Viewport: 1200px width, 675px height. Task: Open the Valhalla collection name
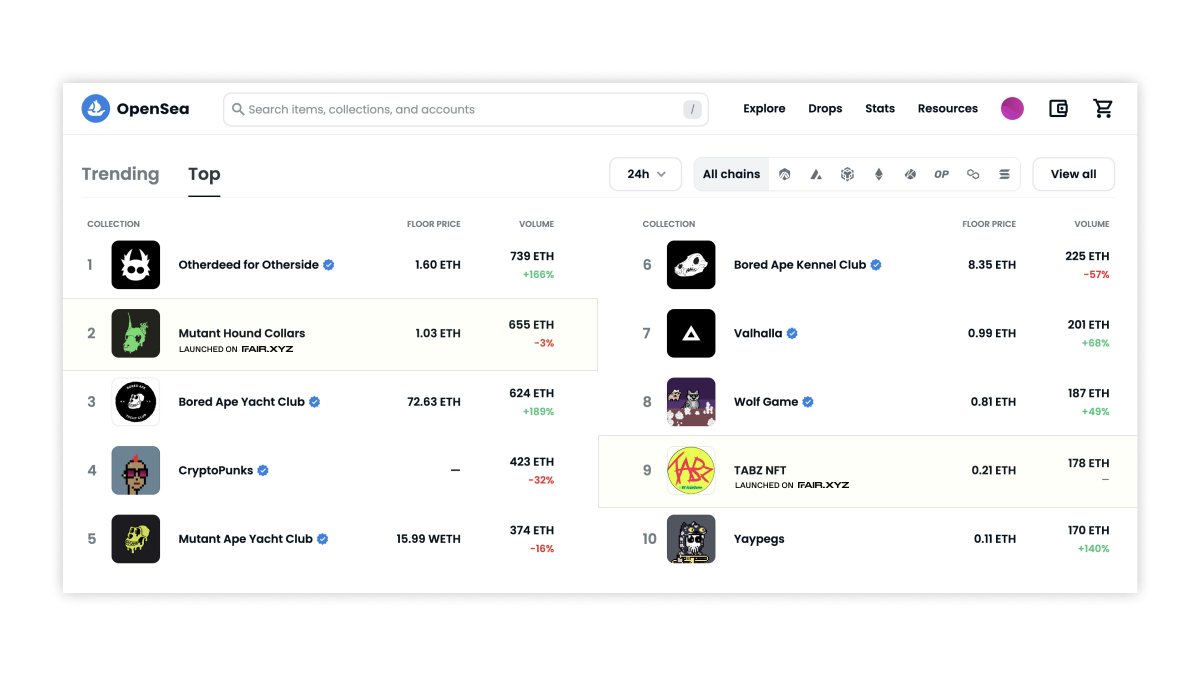tap(758, 333)
